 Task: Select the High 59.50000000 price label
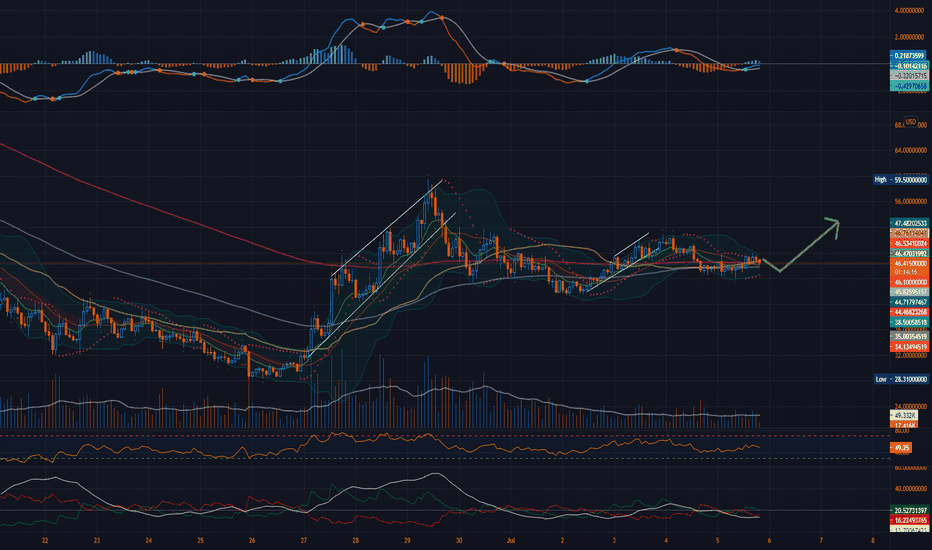click(901, 180)
